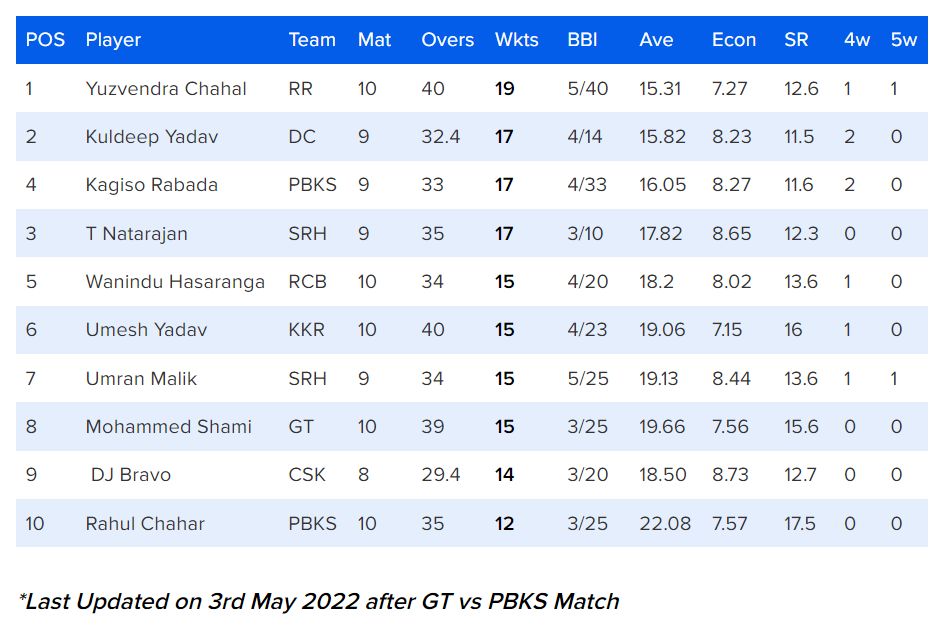Viewport: 950px width, 642px height.
Task: Click Umran Malik's name
Action: click(141, 379)
